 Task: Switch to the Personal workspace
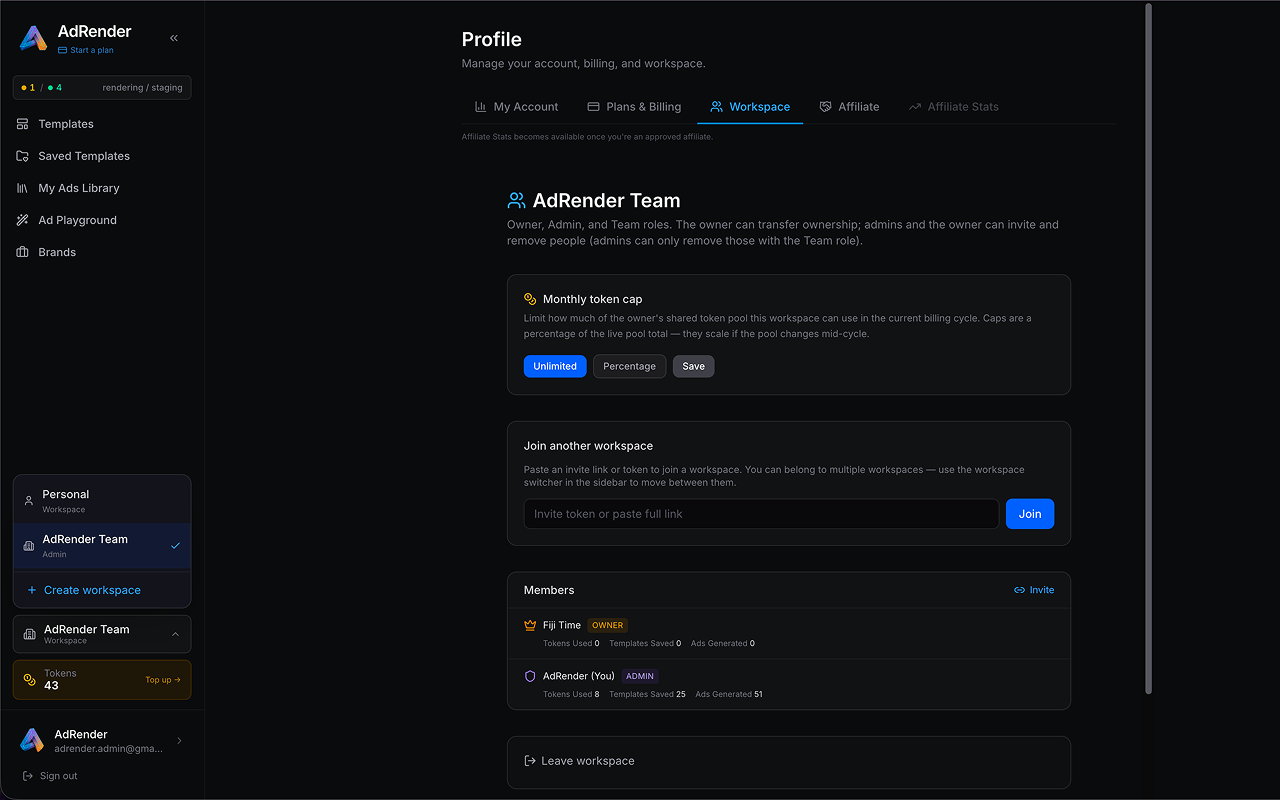102,501
